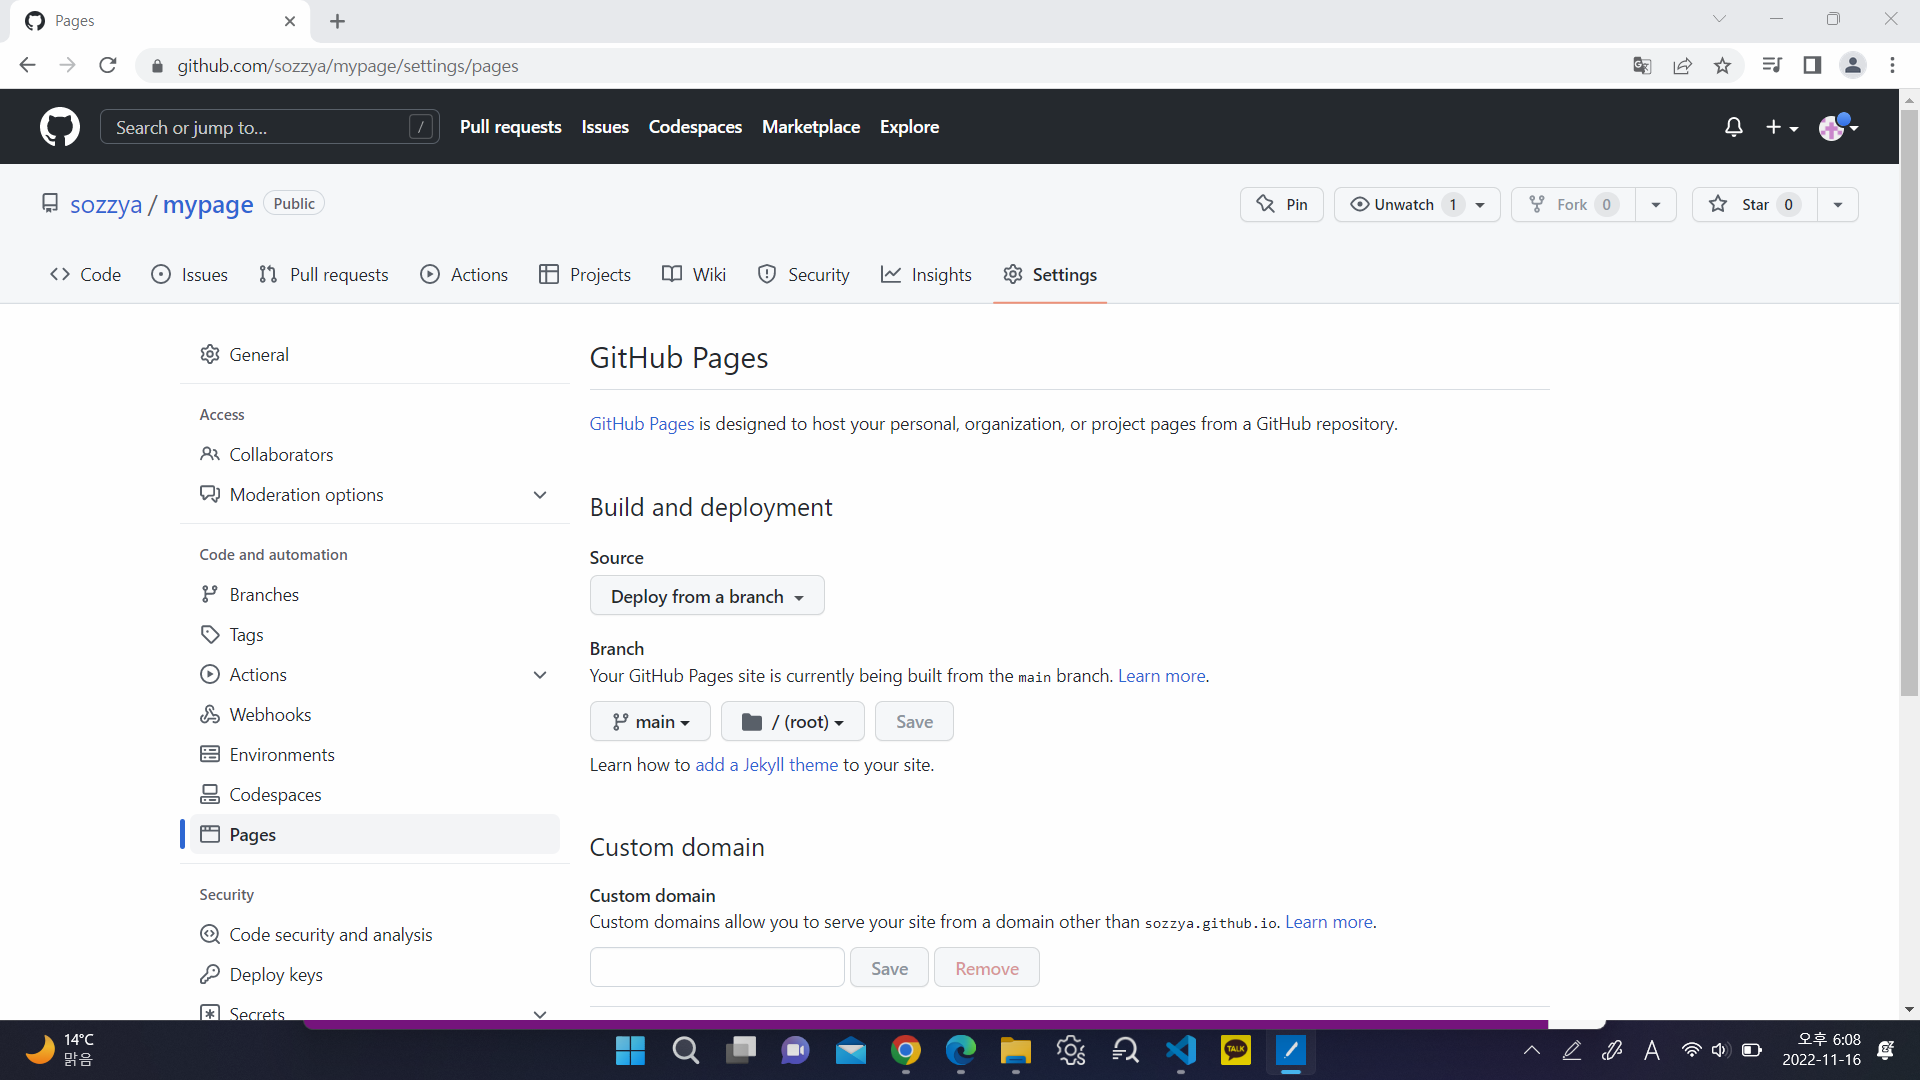Viewport: 1920px width, 1080px height.
Task: Open the '/ (root)' folder dropdown
Action: pos(793,722)
